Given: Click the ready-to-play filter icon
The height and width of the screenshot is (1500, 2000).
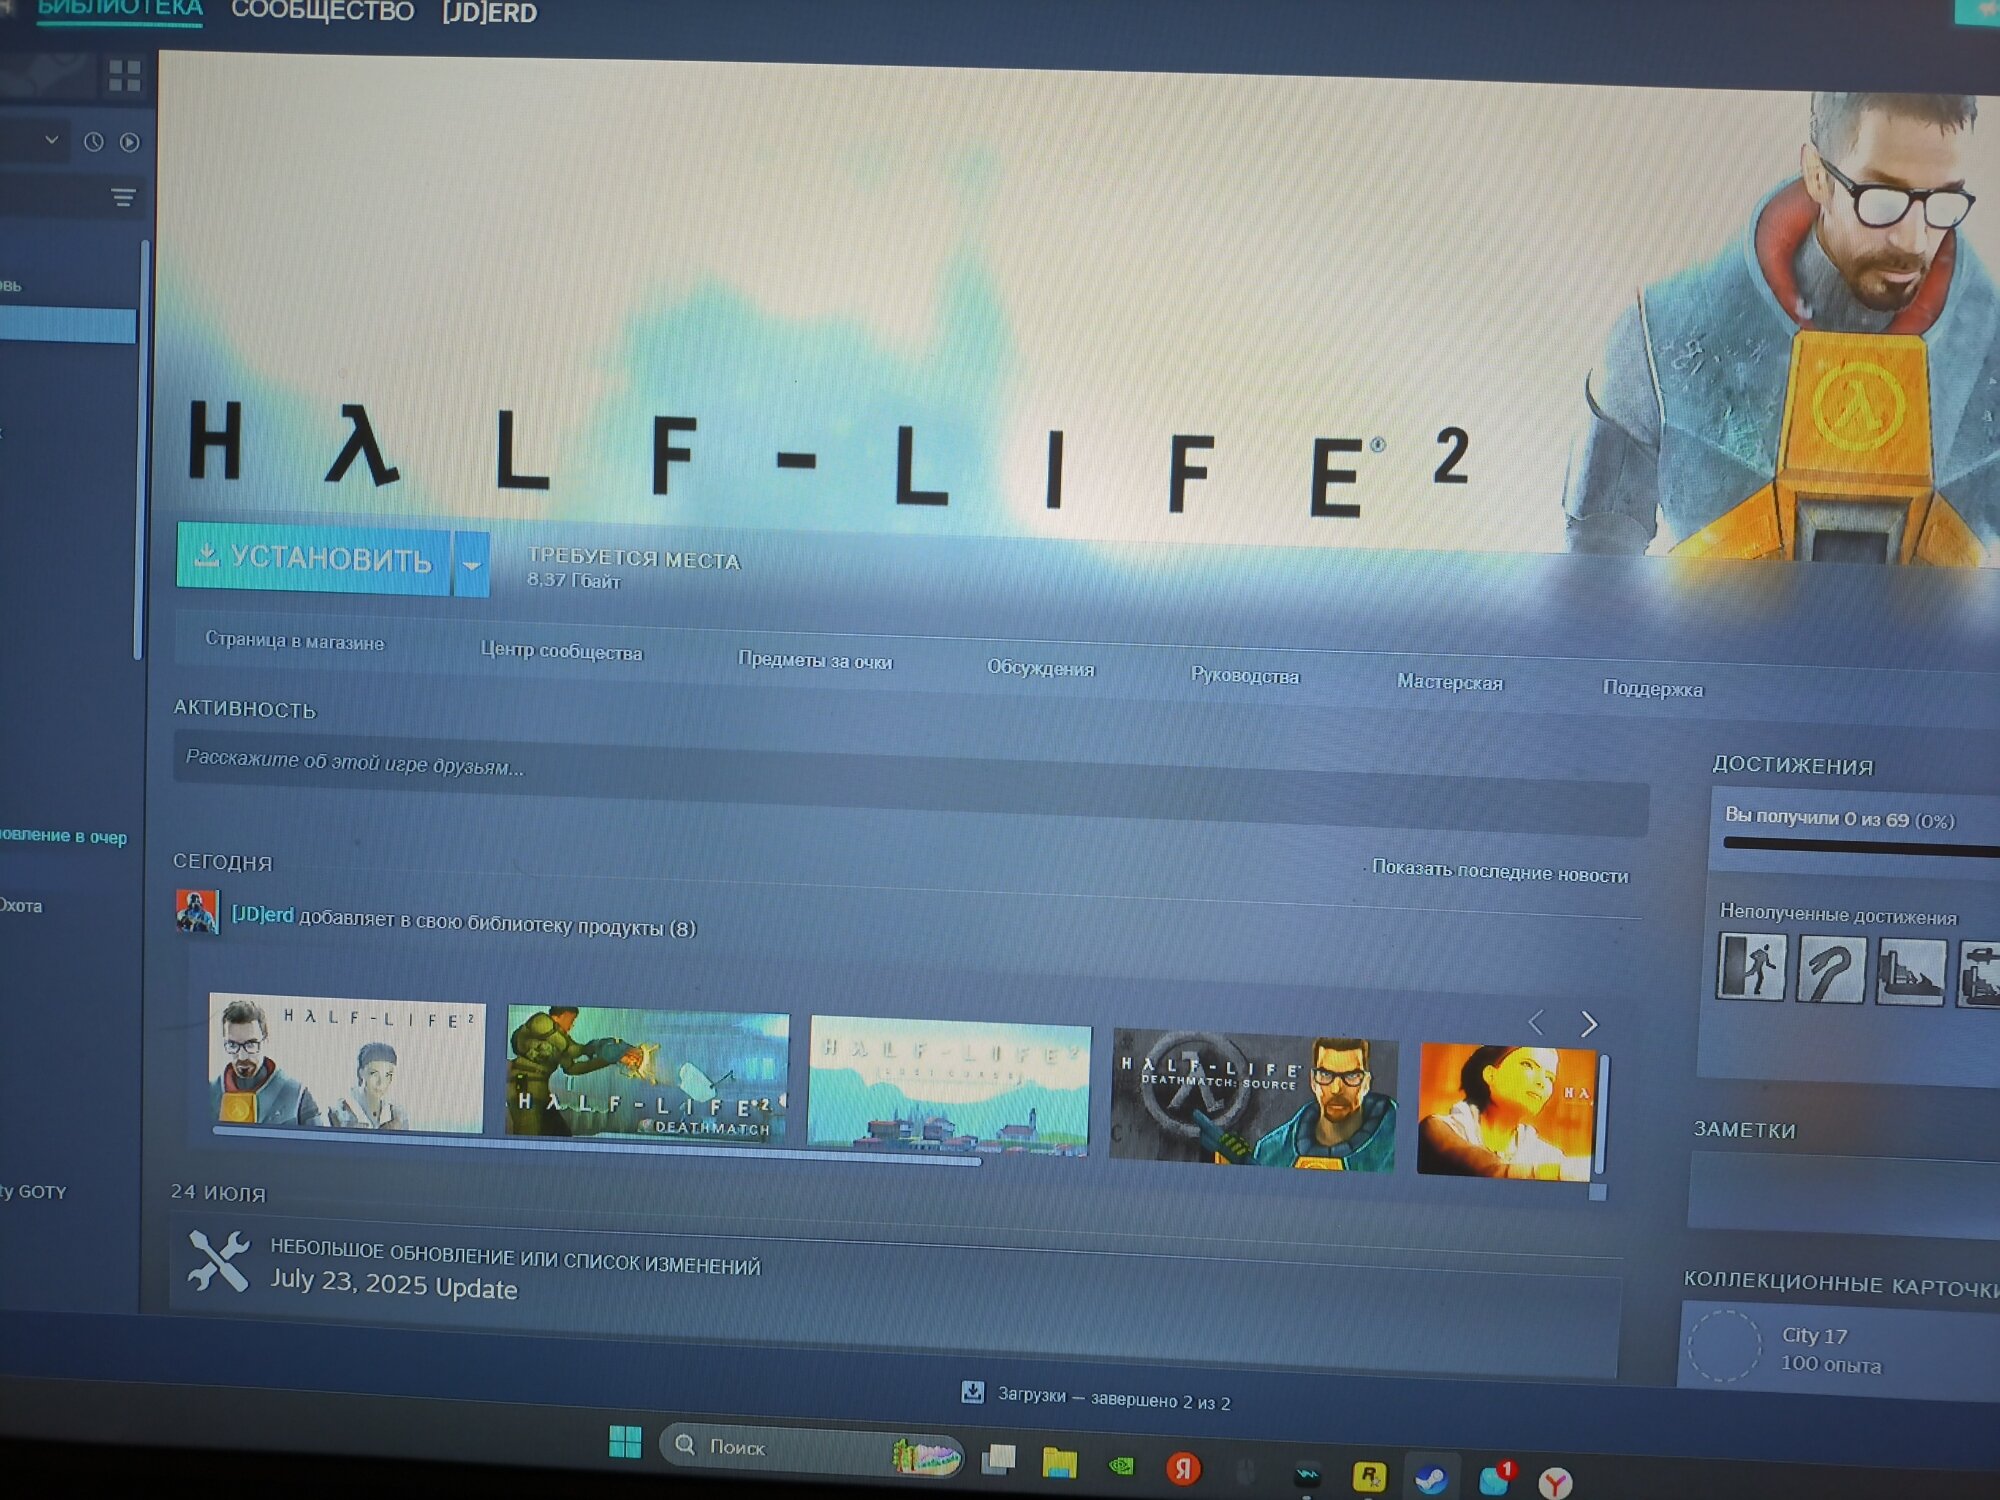Looking at the screenshot, I should [x=130, y=142].
